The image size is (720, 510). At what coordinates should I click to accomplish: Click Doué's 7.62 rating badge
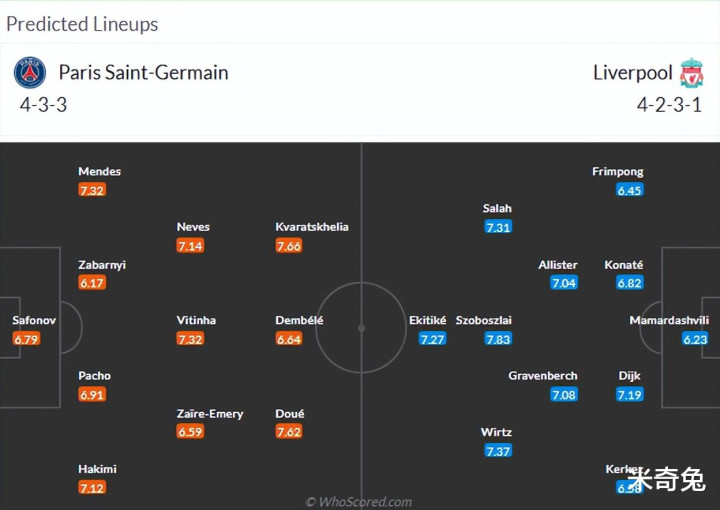point(288,432)
